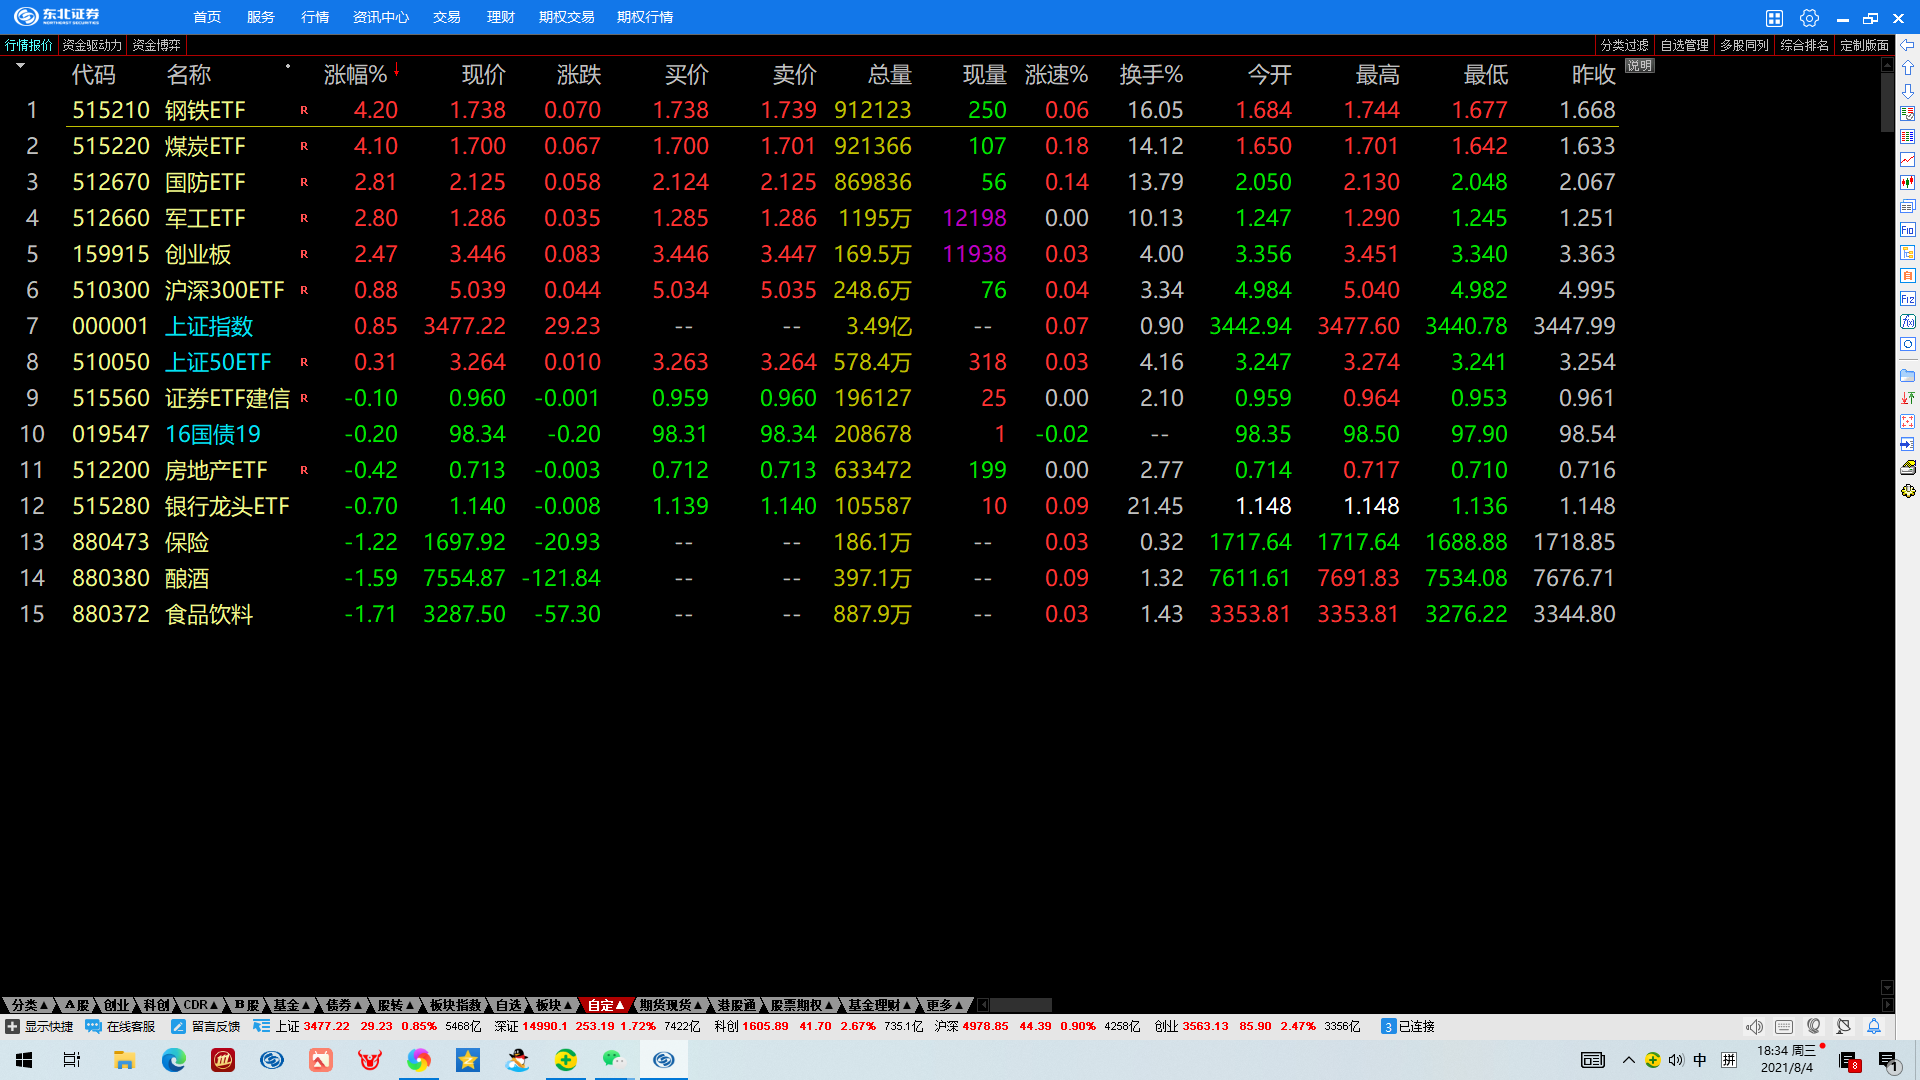This screenshot has width=1920, height=1080.
Task: Click the f(x) formula icon
Action: coord(1908,322)
